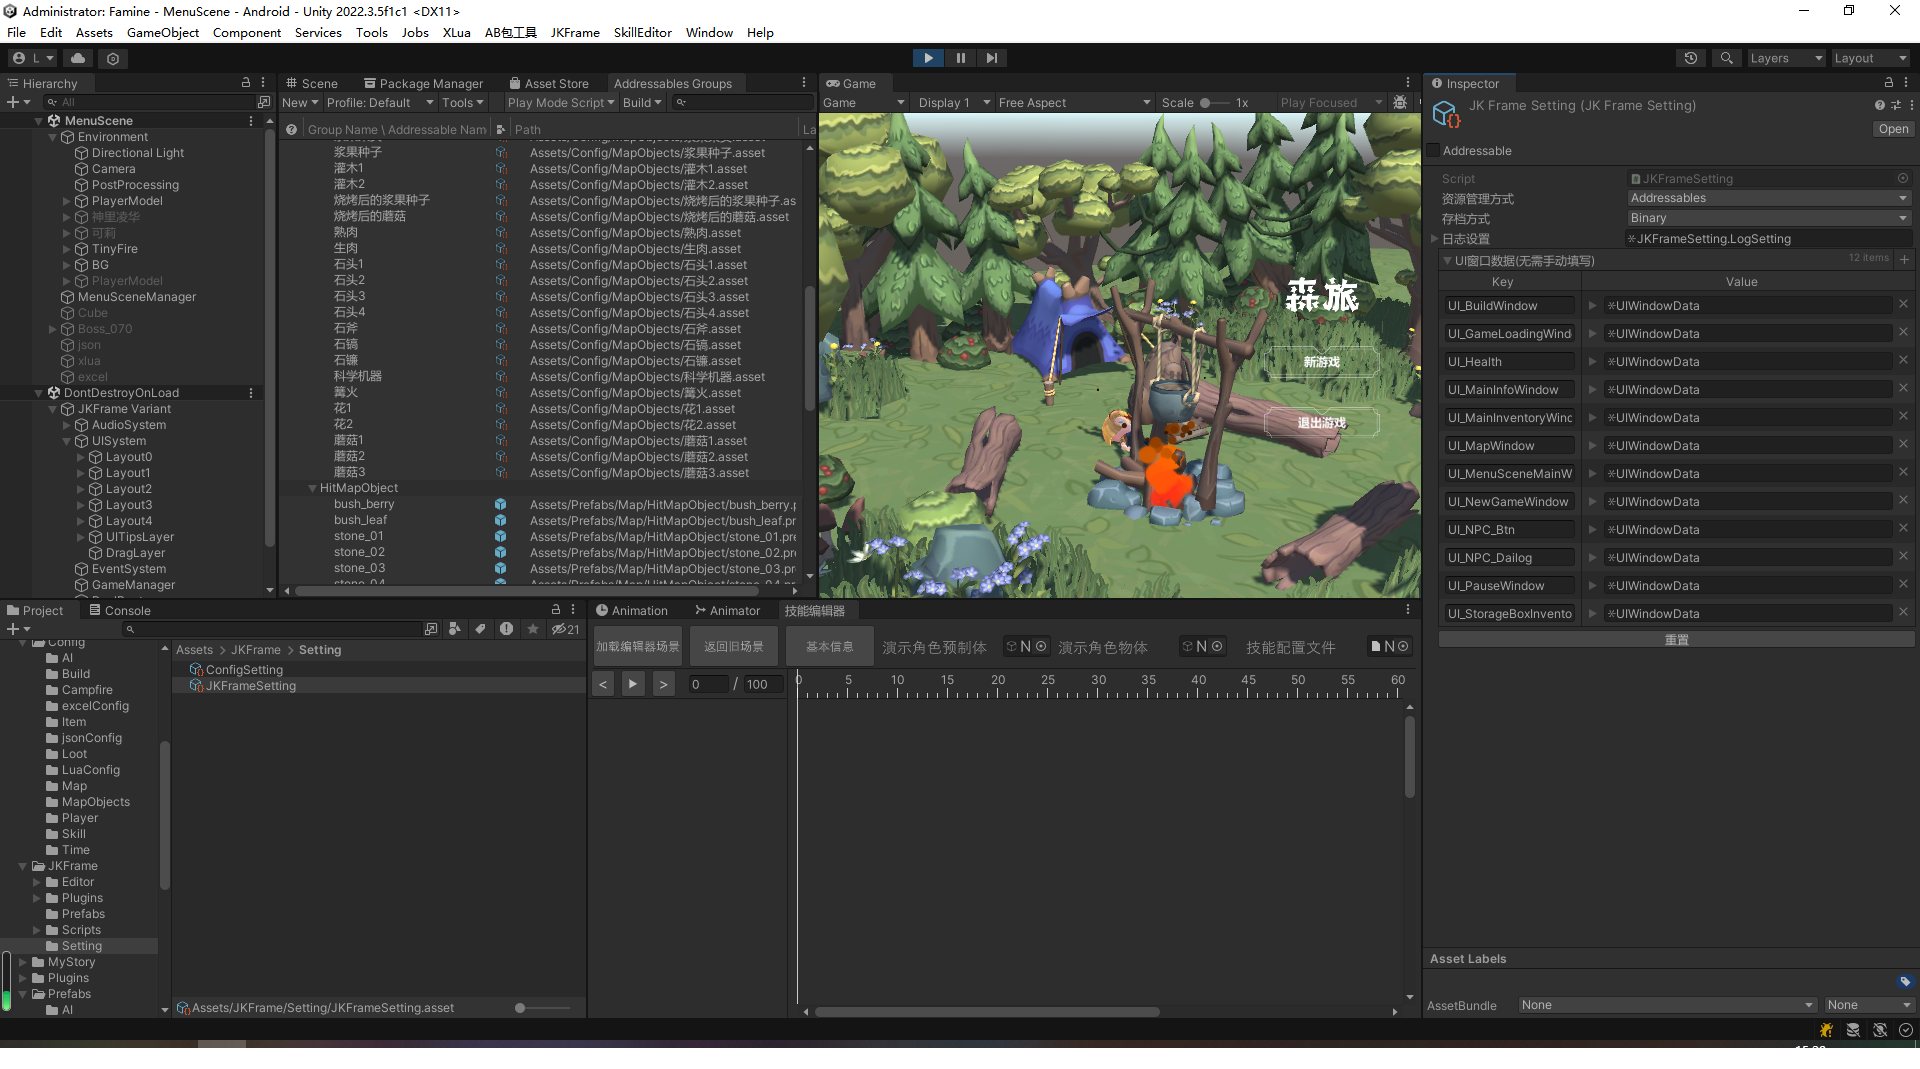Click the Asset Labels tag icon
The height and width of the screenshot is (1069, 1920).
1905,982
